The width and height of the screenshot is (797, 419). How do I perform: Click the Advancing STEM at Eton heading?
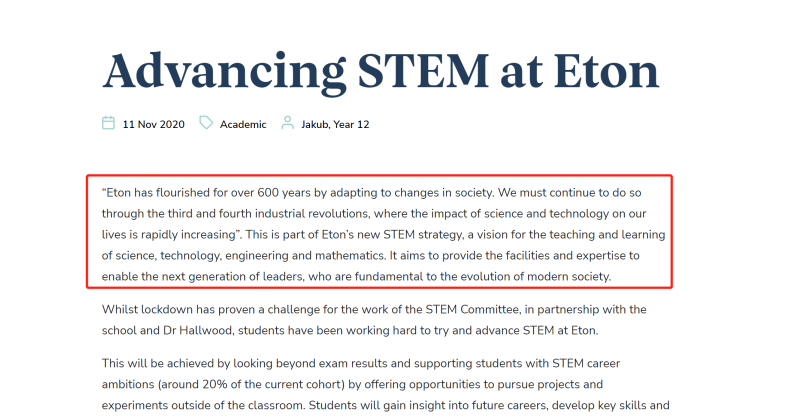(381, 71)
